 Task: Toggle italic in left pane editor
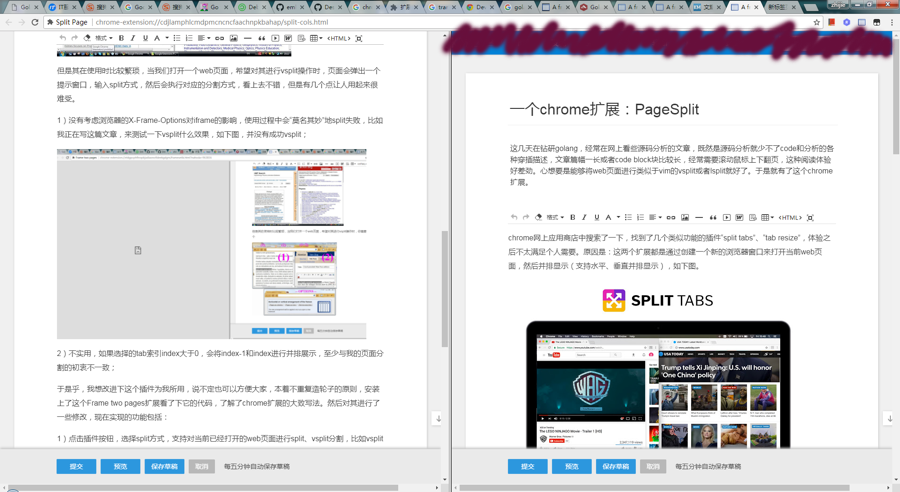pos(133,38)
